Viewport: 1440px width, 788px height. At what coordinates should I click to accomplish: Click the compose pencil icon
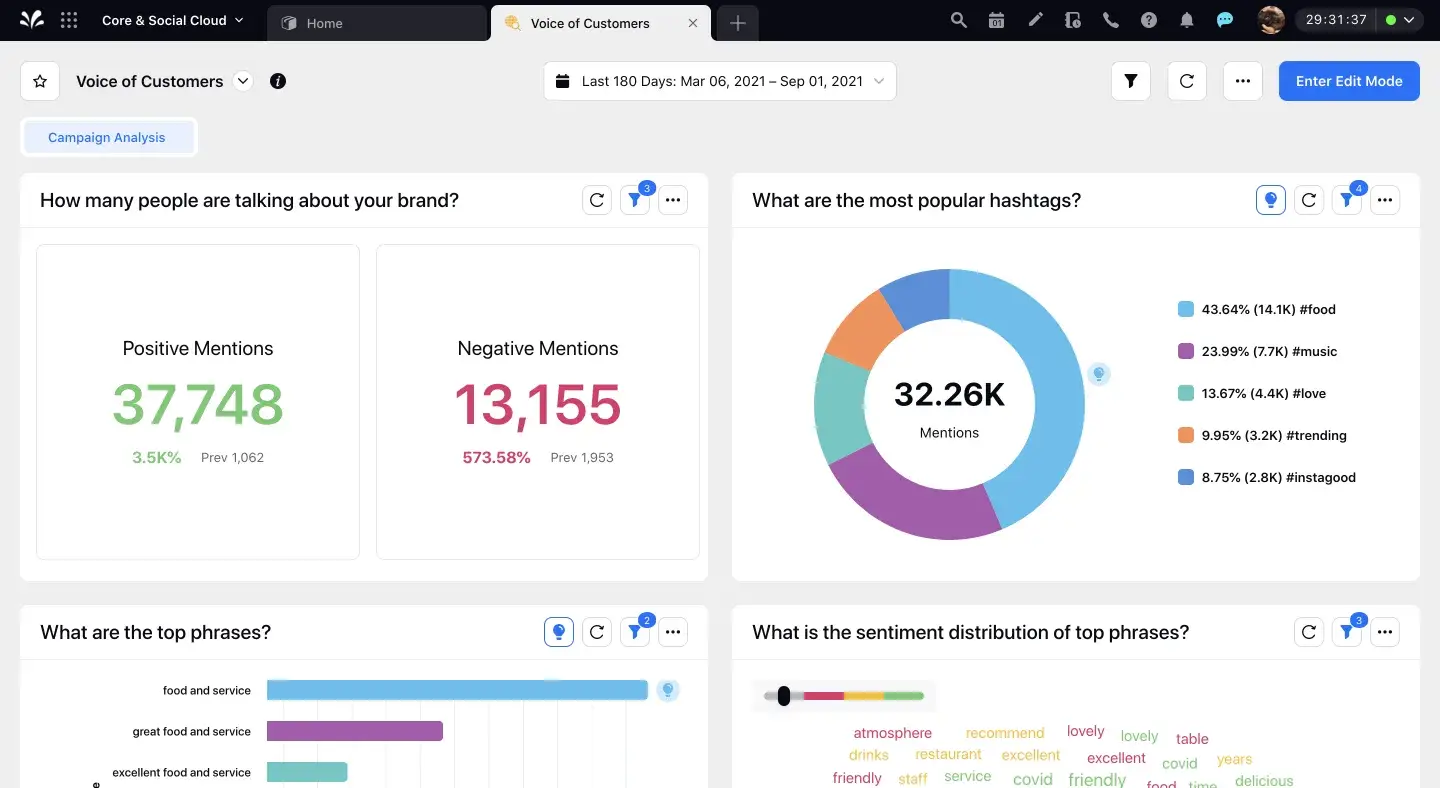pos(1035,20)
